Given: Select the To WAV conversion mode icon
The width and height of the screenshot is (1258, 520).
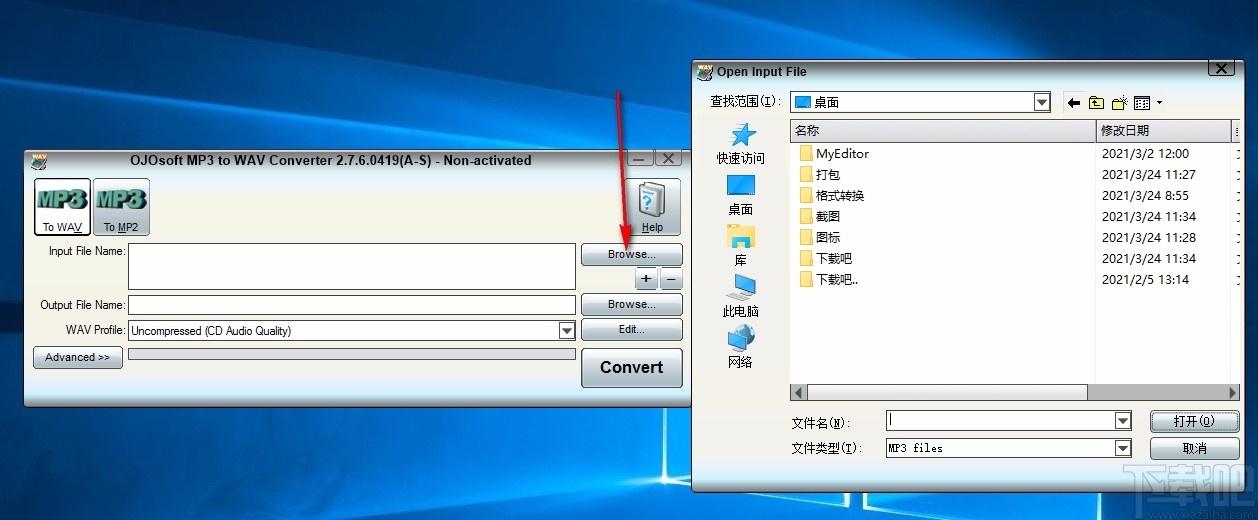Looking at the screenshot, I should (62, 207).
